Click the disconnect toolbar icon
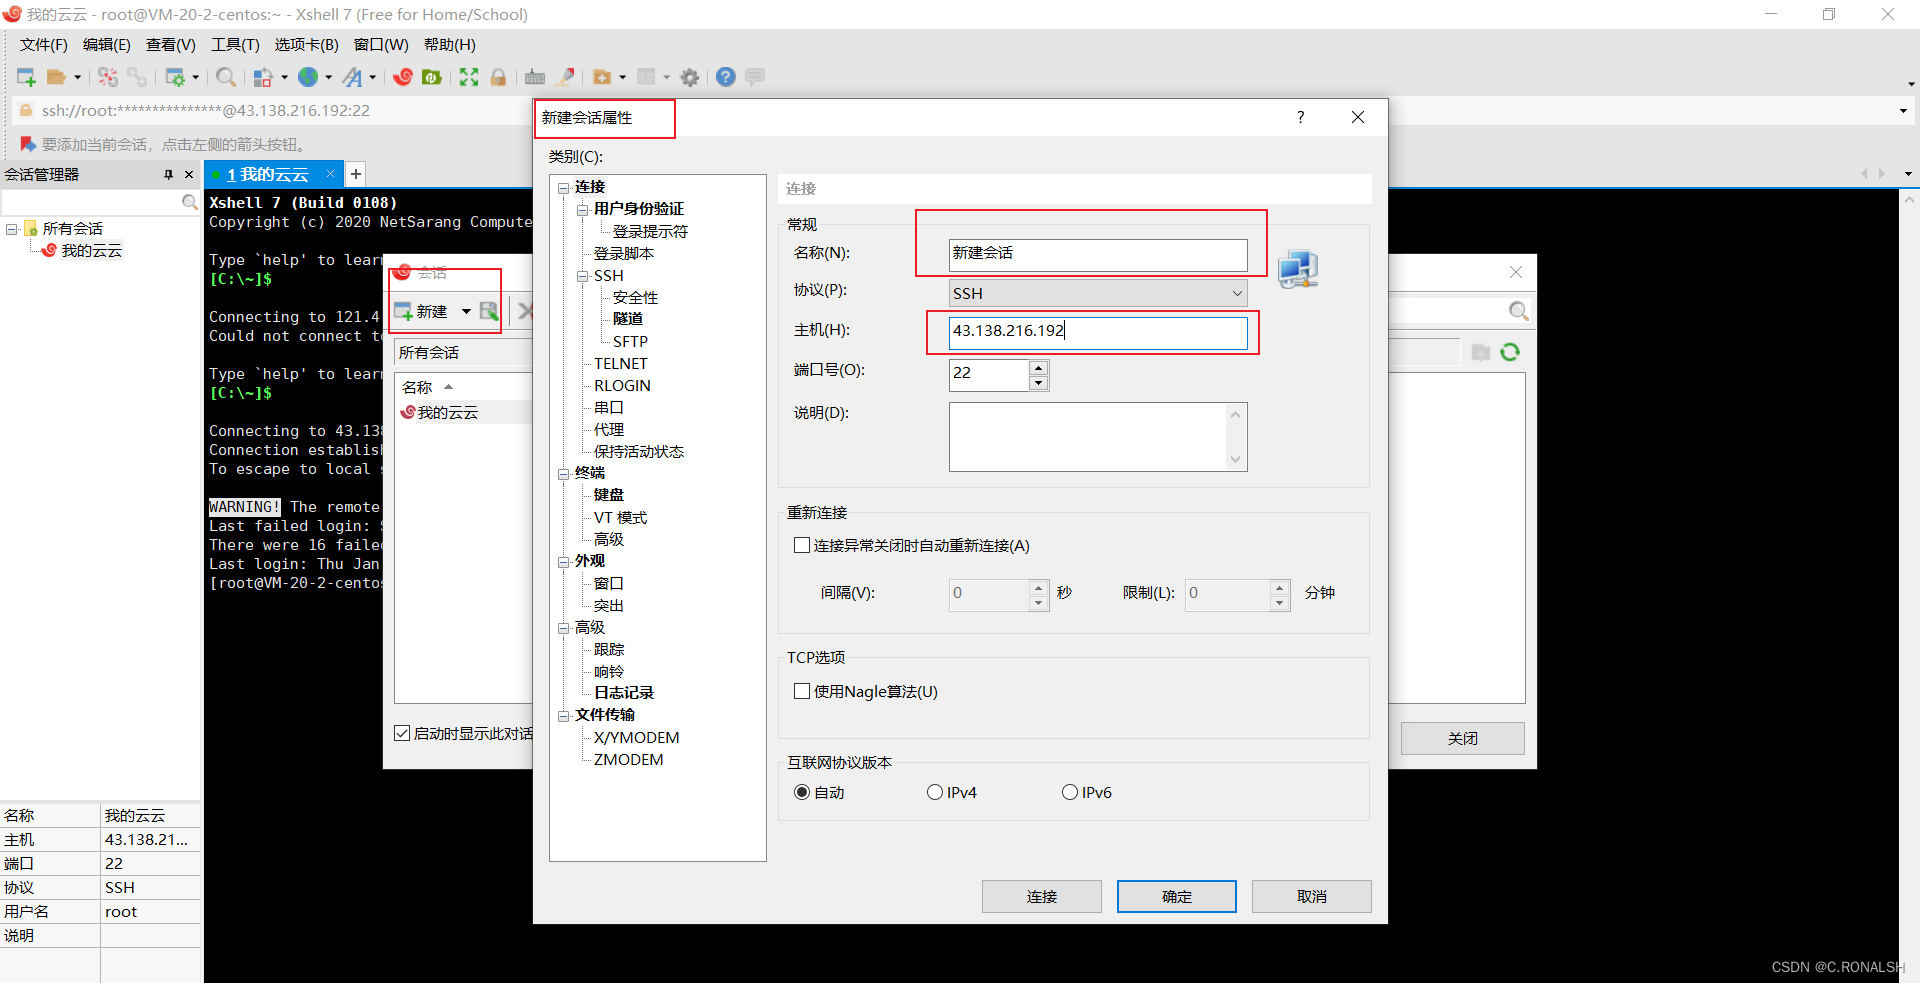1920x983 pixels. pyautogui.click(x=108, y=77)
